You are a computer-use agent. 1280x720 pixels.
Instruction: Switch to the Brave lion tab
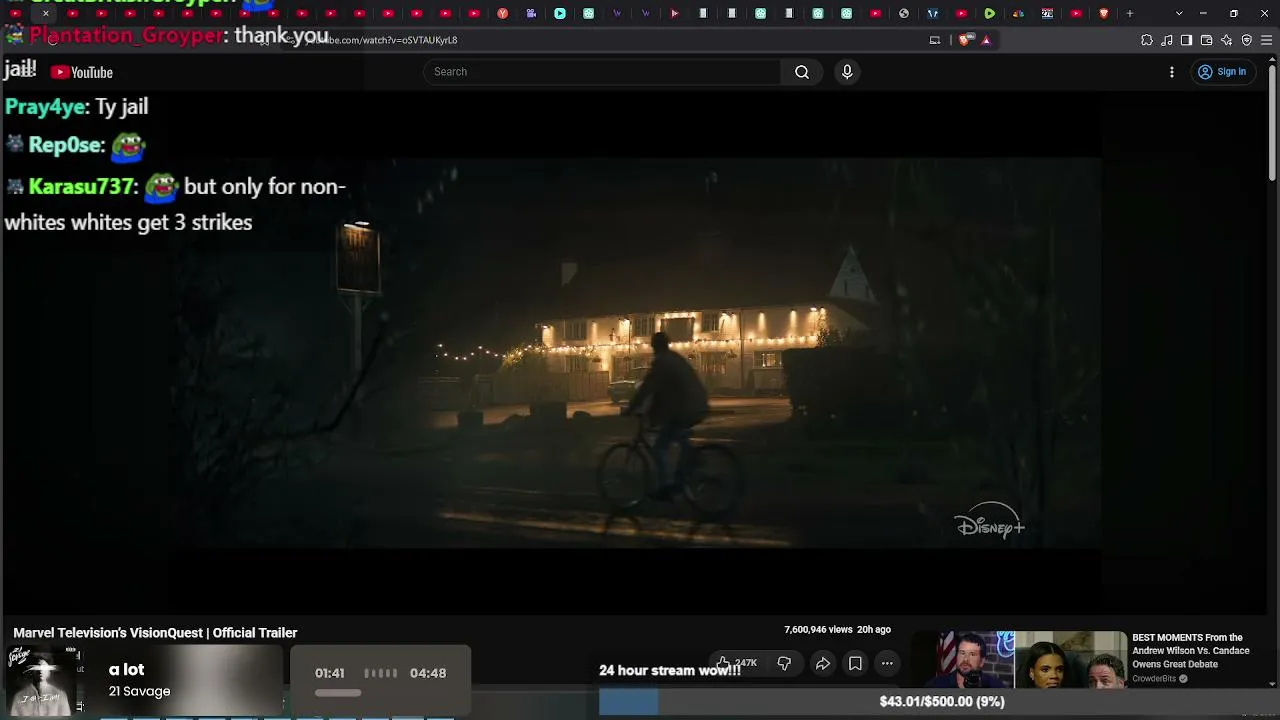click(x=1104, y=13)
